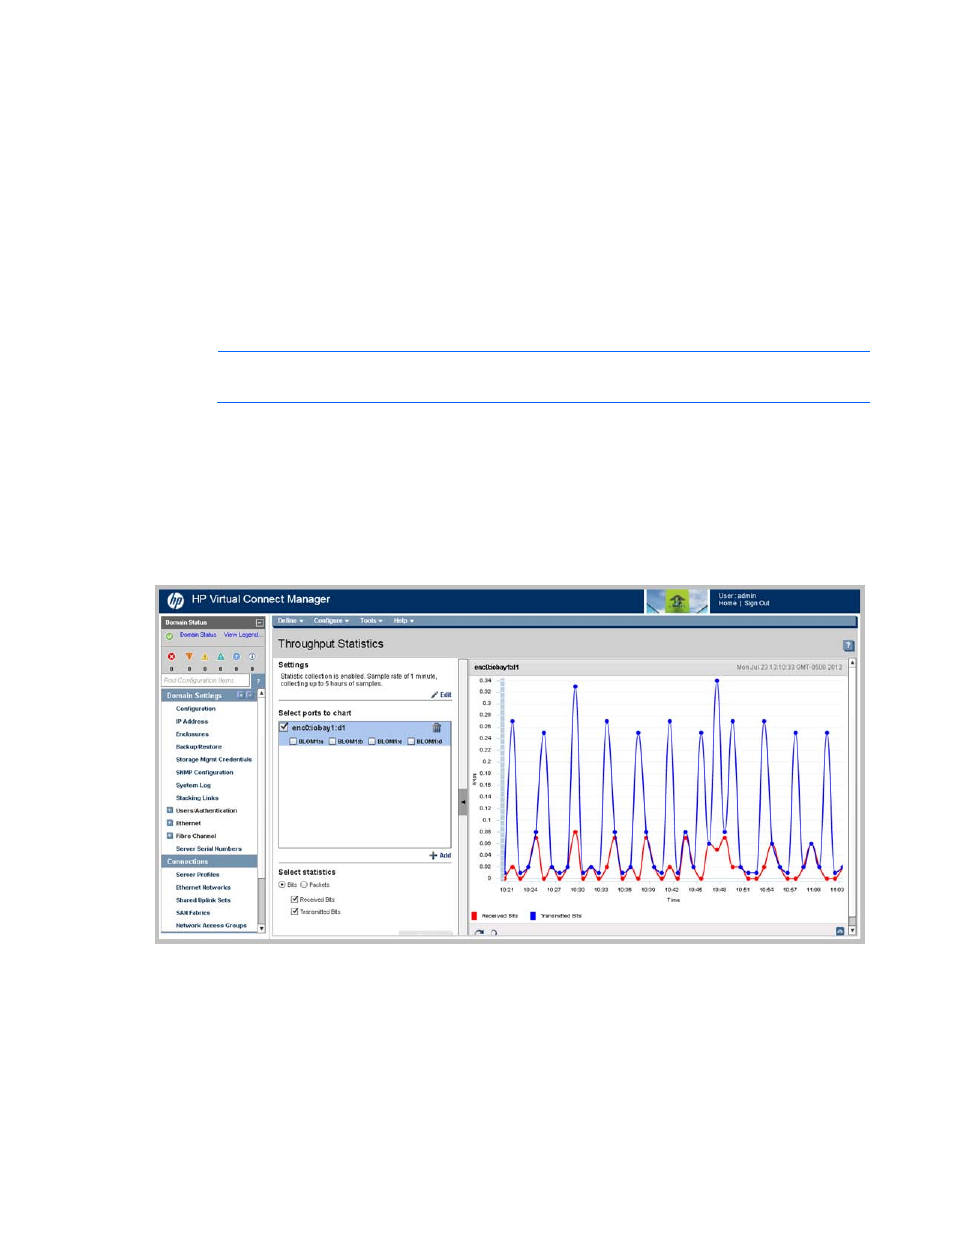
Task: Expand the Ethernet tree node
Action: pyautogui.click(x=170, y=823)
